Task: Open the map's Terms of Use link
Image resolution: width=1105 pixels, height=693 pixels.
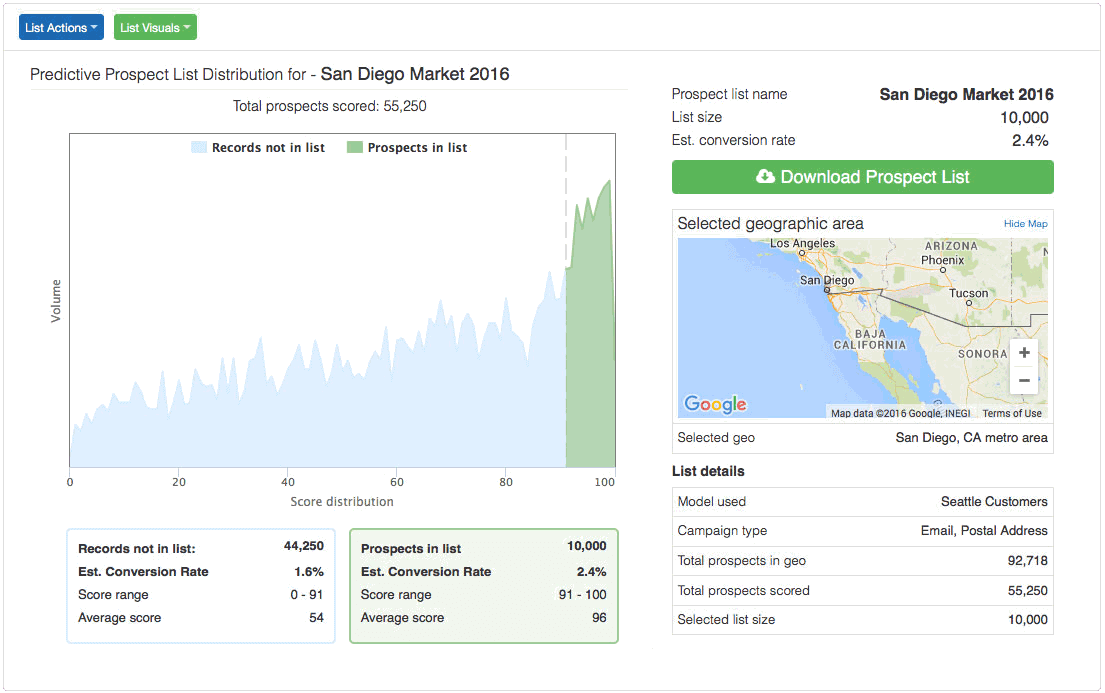Action: pos(1011,412)
